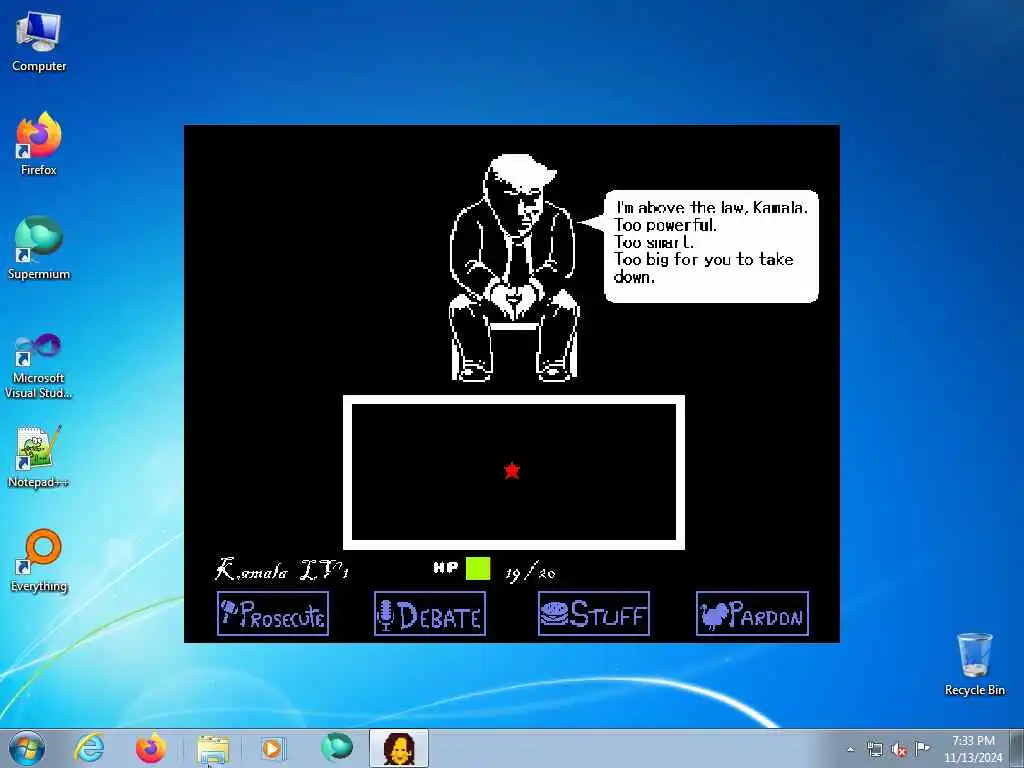Show hidden tray icons arrow
1024x768 pixels.
[850, 749]
